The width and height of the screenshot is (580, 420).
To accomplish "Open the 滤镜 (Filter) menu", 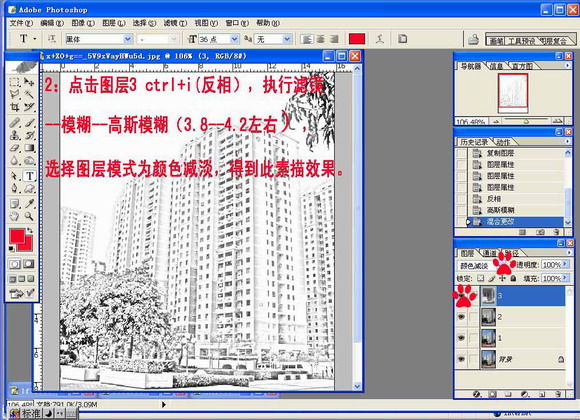I will click(x=175, y=23).
